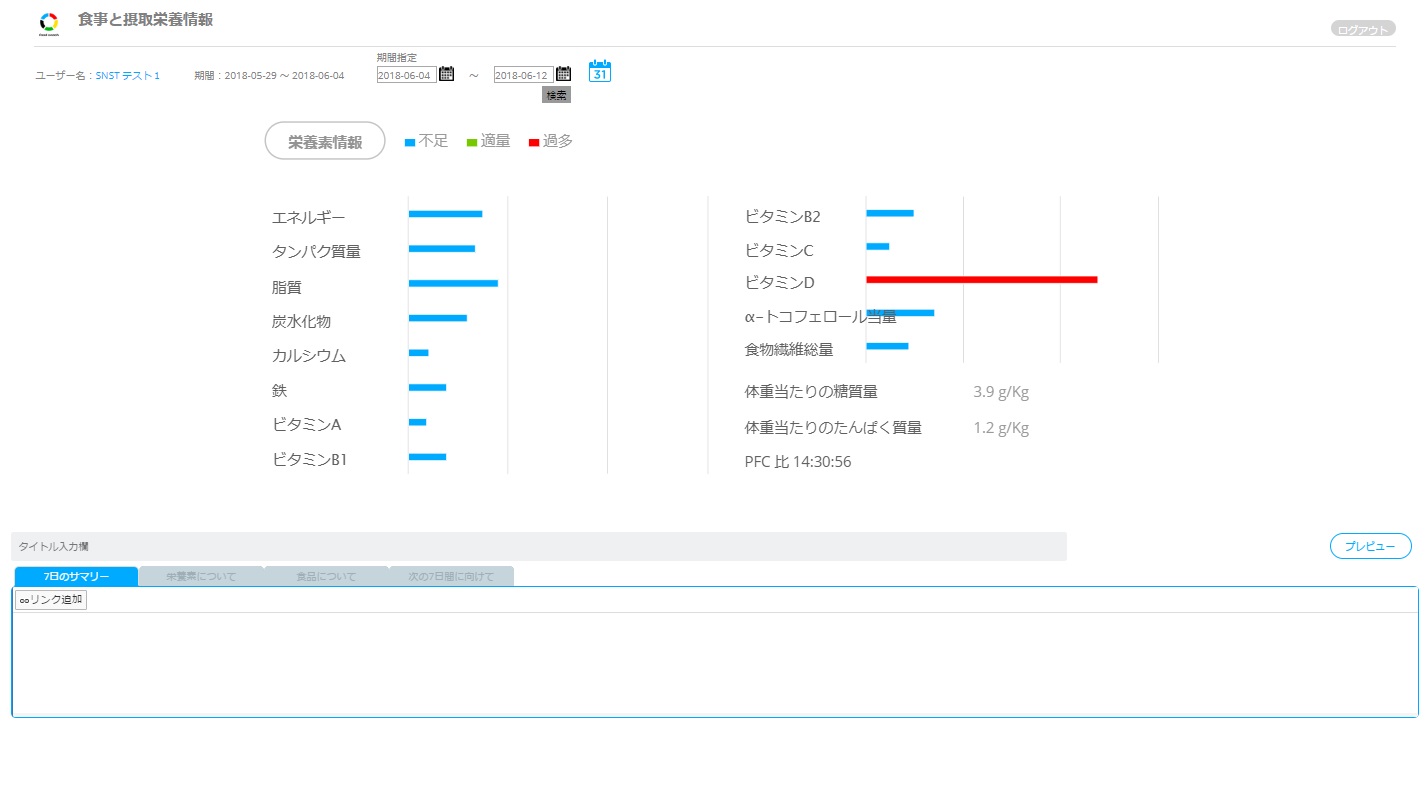Click the リンク追加 add link button
This screenshot has height=805, width=1427.
tap(51, 600)
